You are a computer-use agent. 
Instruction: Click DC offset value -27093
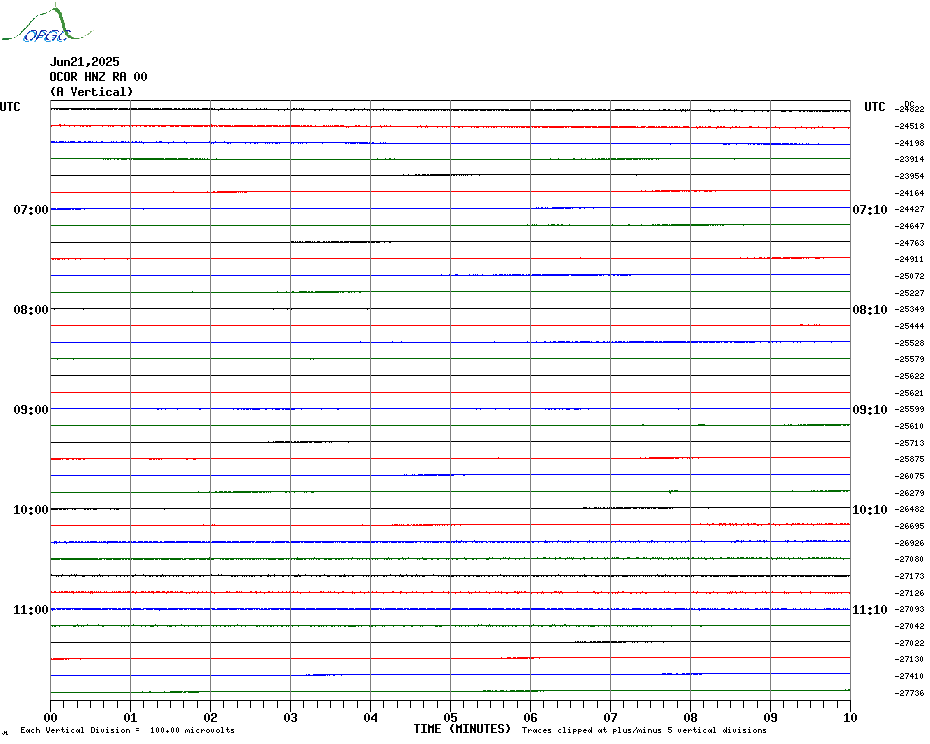[x=910, y=609]
